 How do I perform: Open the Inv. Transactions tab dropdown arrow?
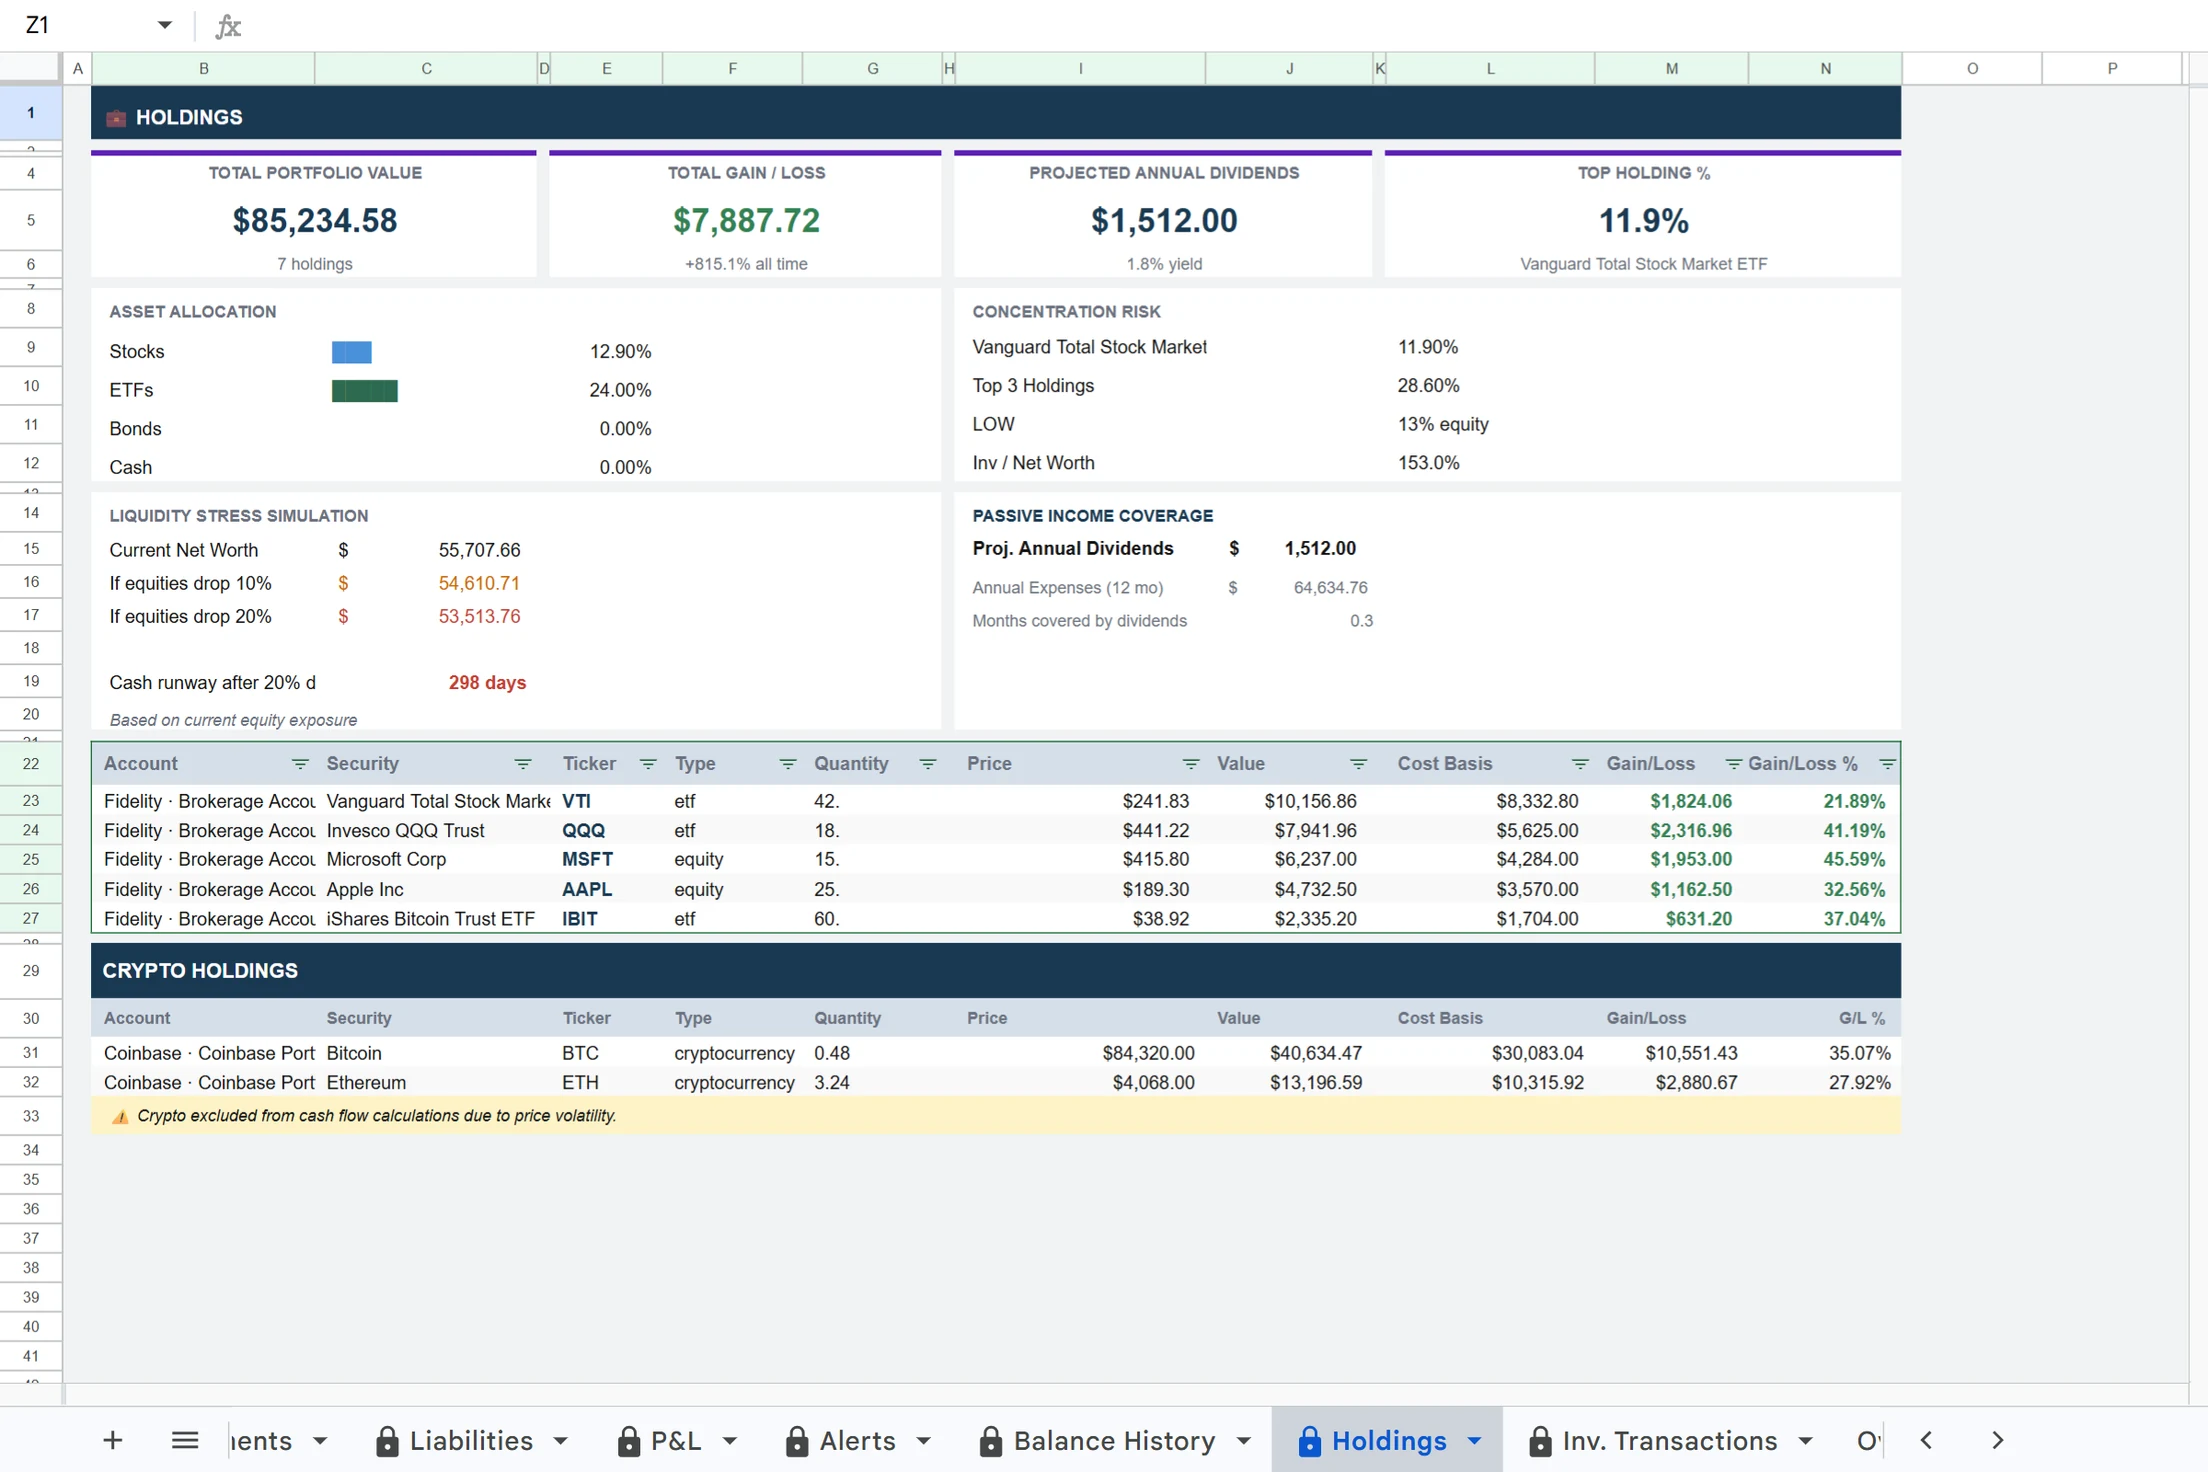pos(1806,1441)
